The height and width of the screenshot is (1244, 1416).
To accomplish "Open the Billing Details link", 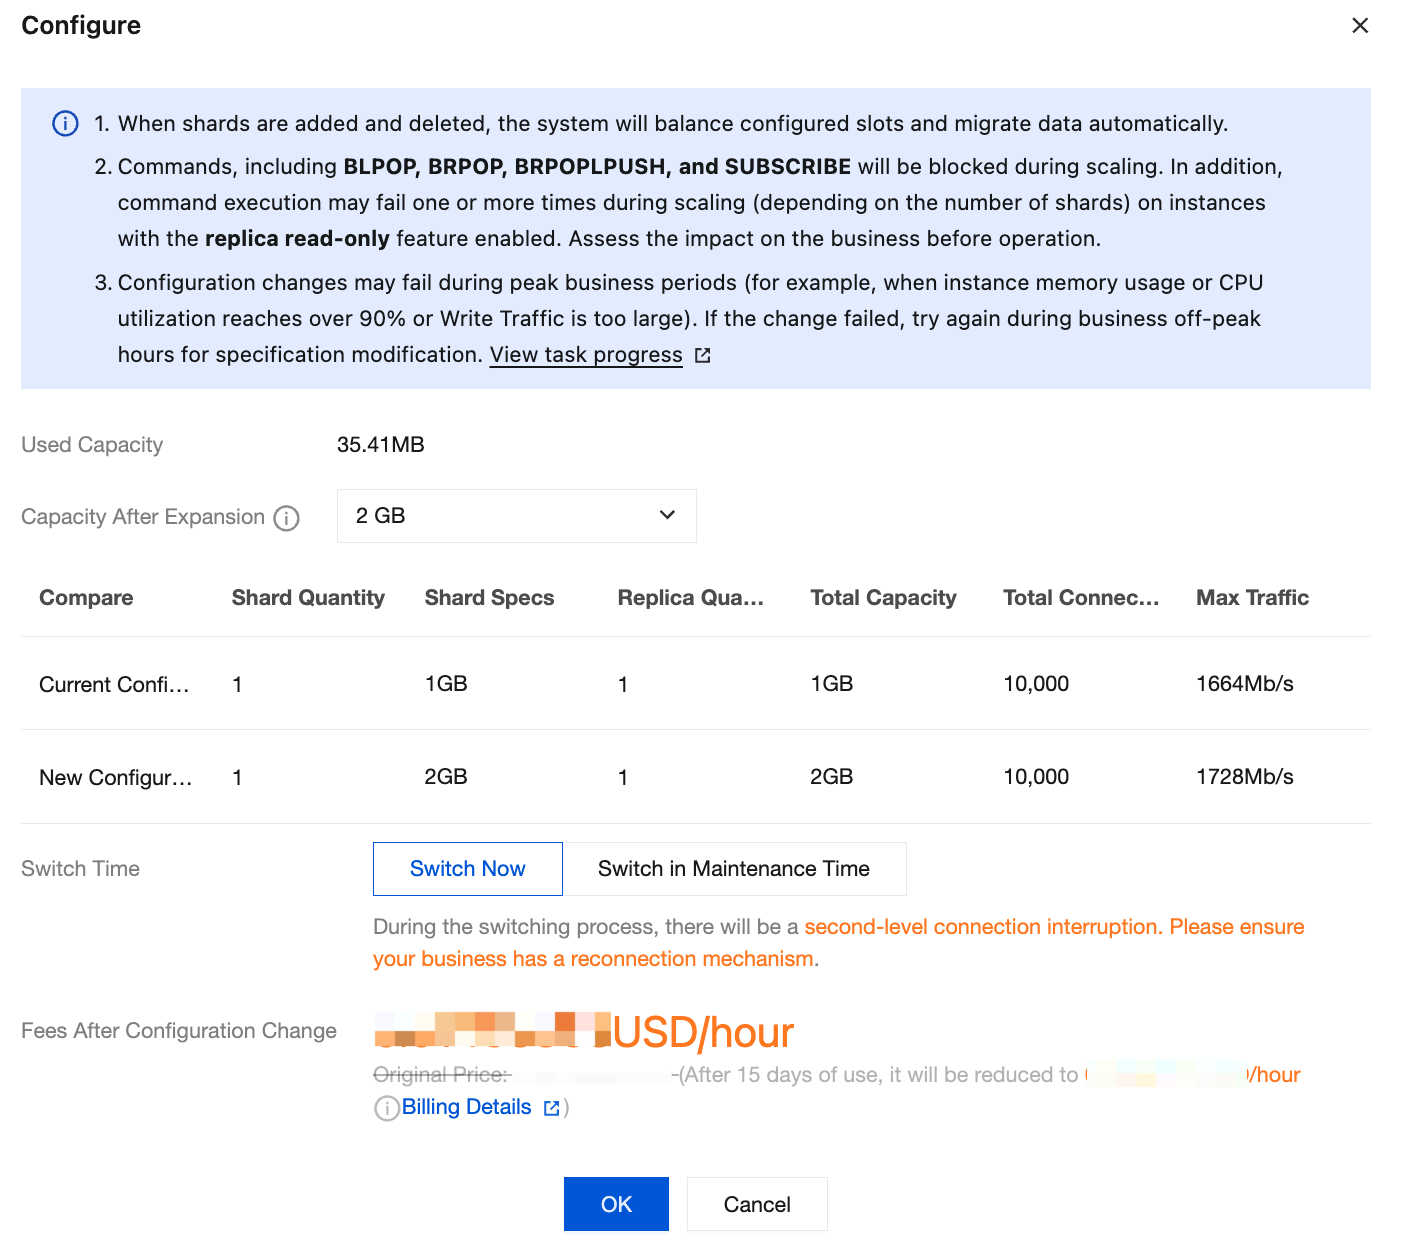I will pyautogui.click(x=466, y=1107).
